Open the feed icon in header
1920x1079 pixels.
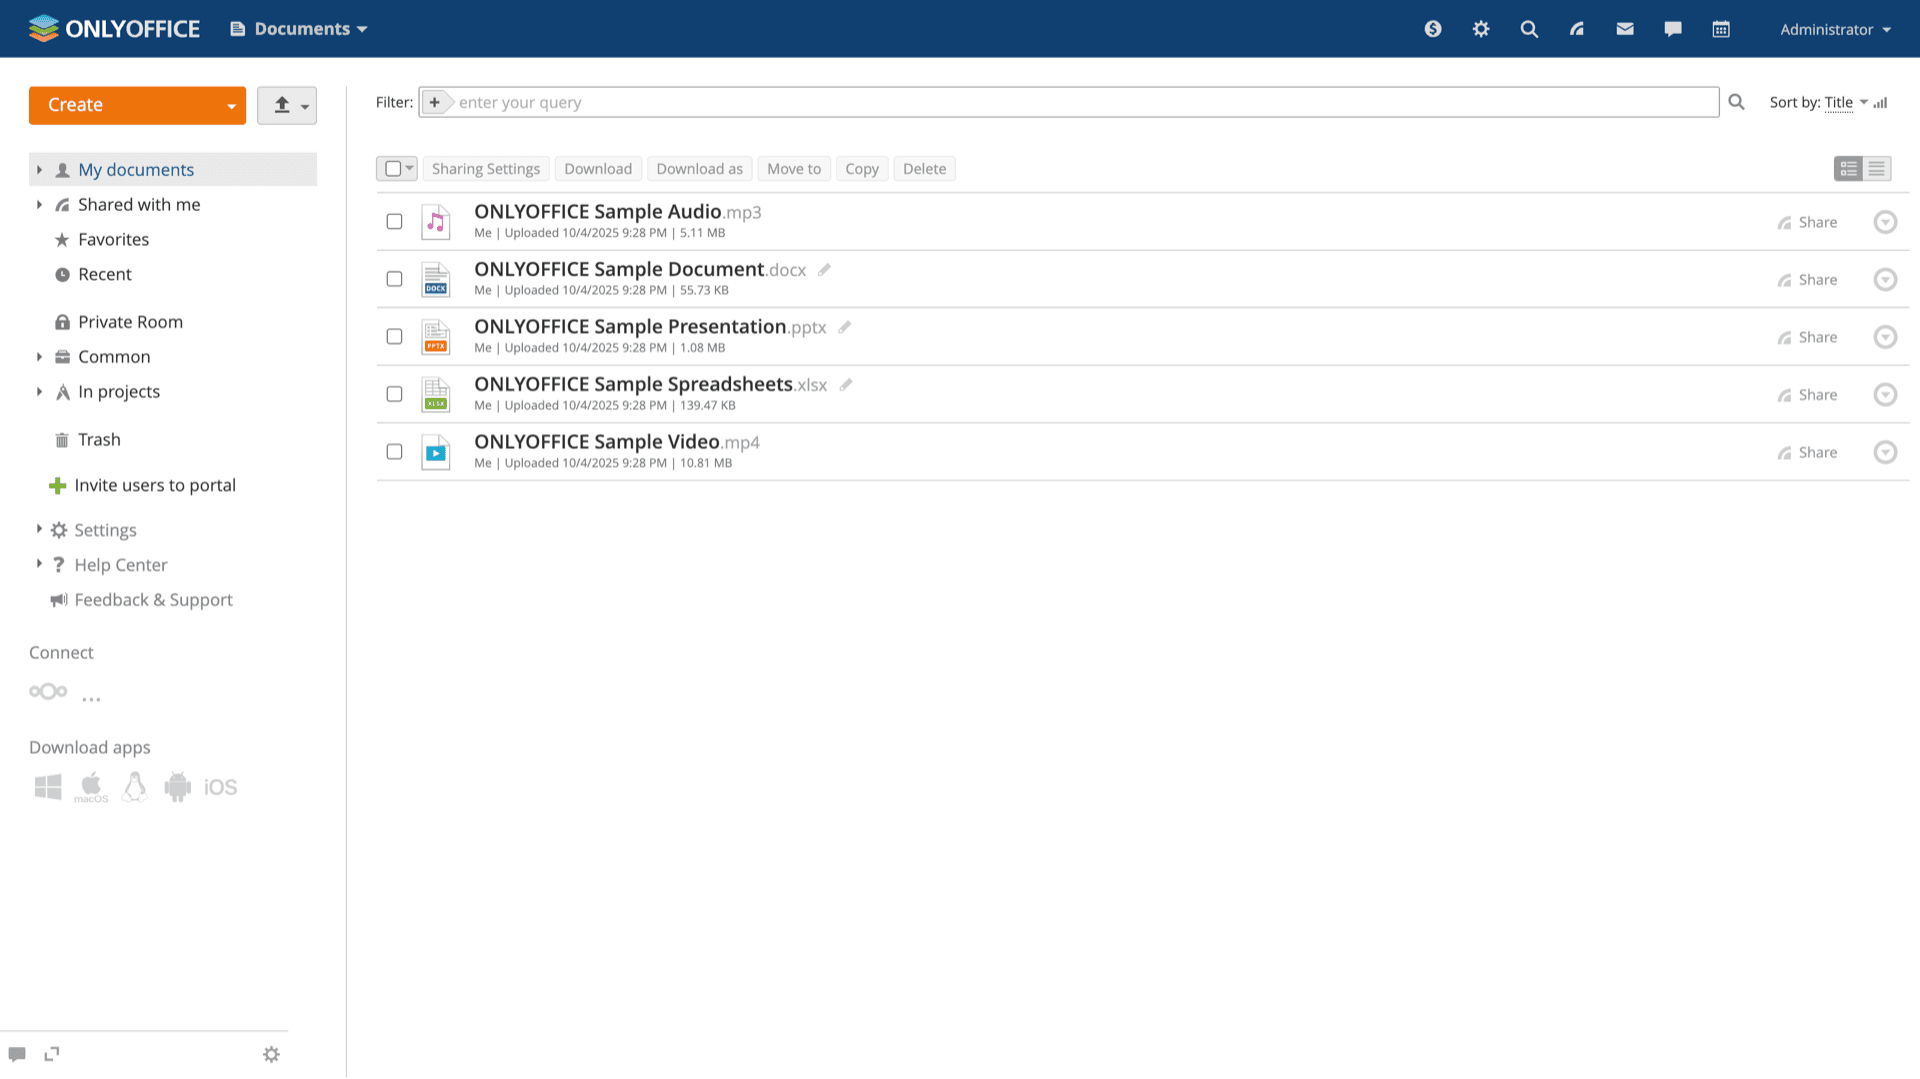point(1577,29)
